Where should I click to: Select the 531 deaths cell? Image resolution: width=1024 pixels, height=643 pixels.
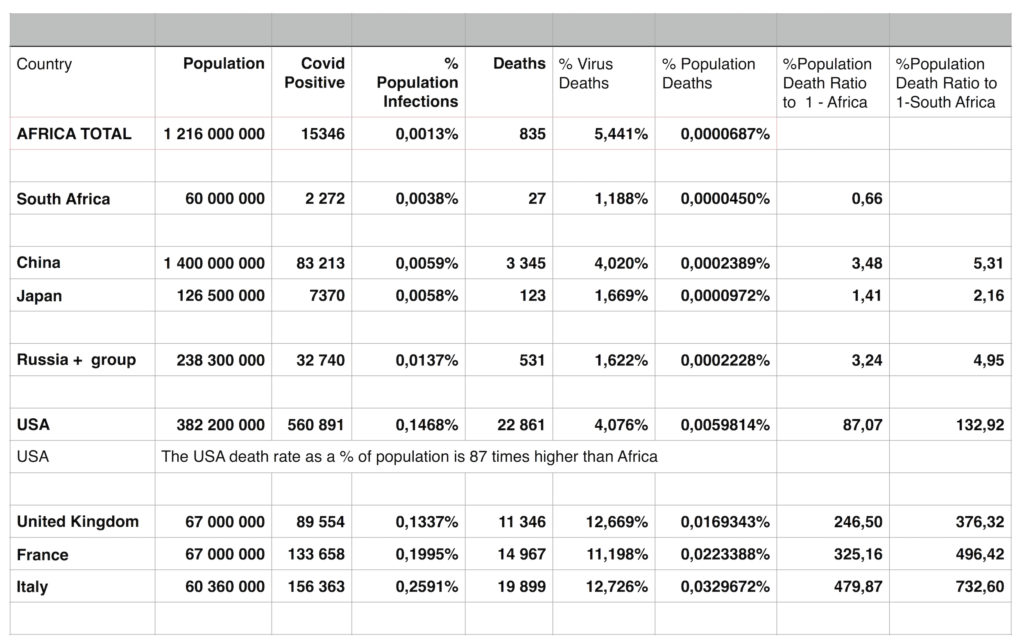pyautogui.click(x=509, y=360)
